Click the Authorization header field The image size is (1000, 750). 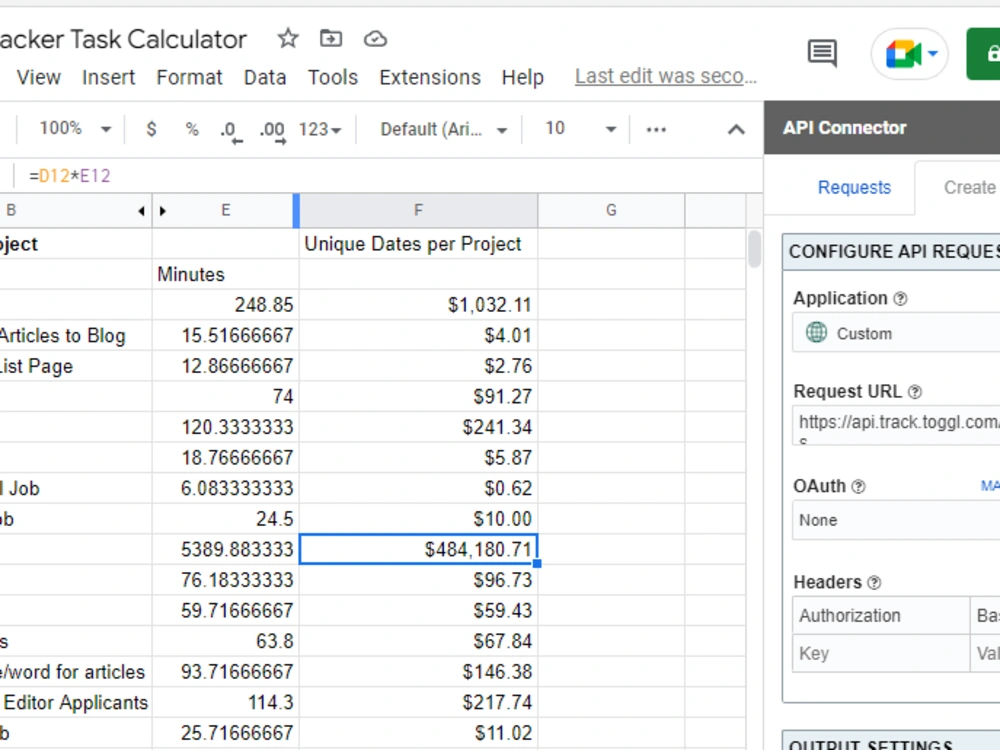pyautogui.click(x=881, y=616)
